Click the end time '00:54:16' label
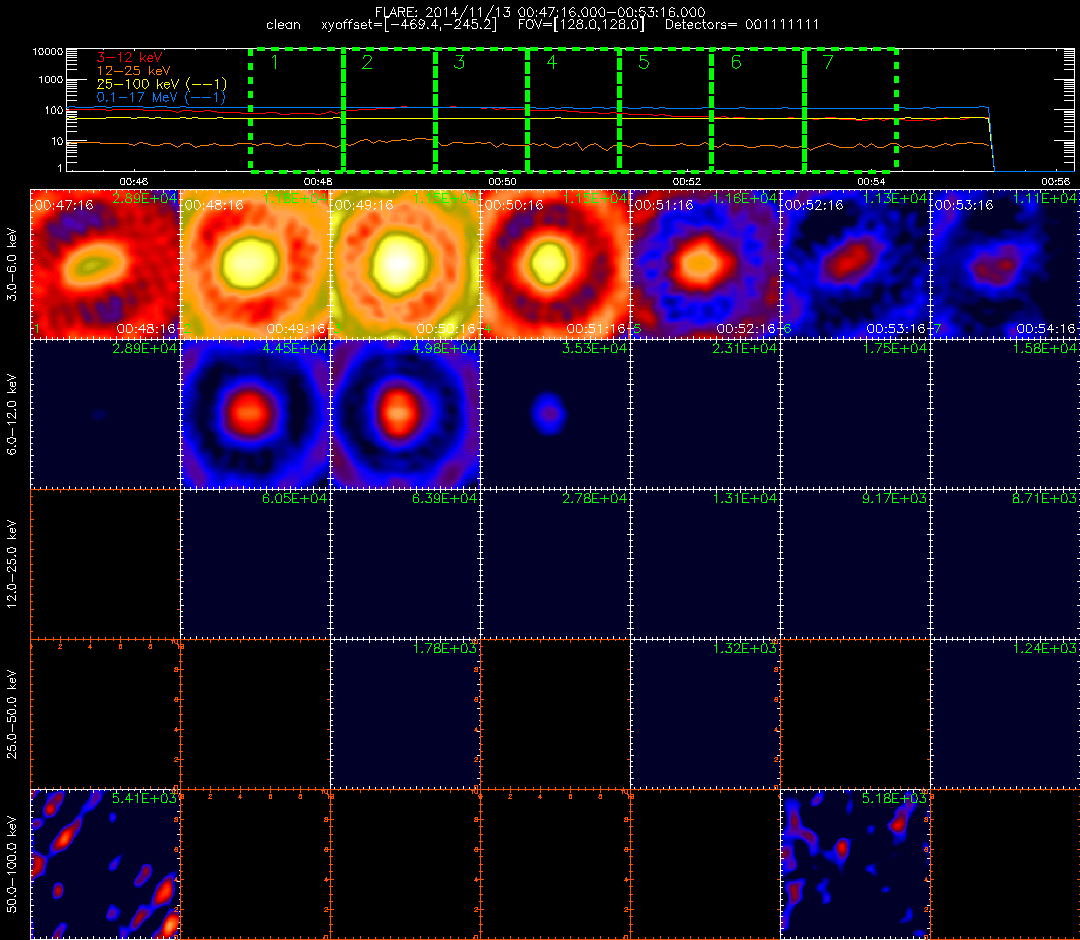This screenshot has height=940, width=1080. click(x=1045, y=328)
